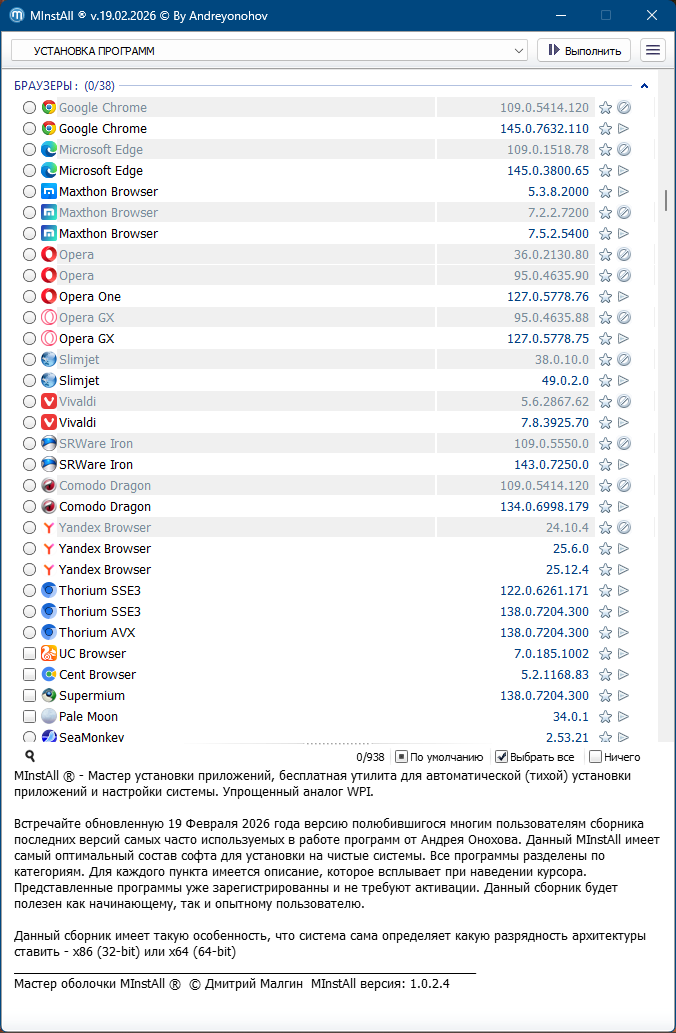Run install arrow for Thorium AVX

tap(623, 633)
